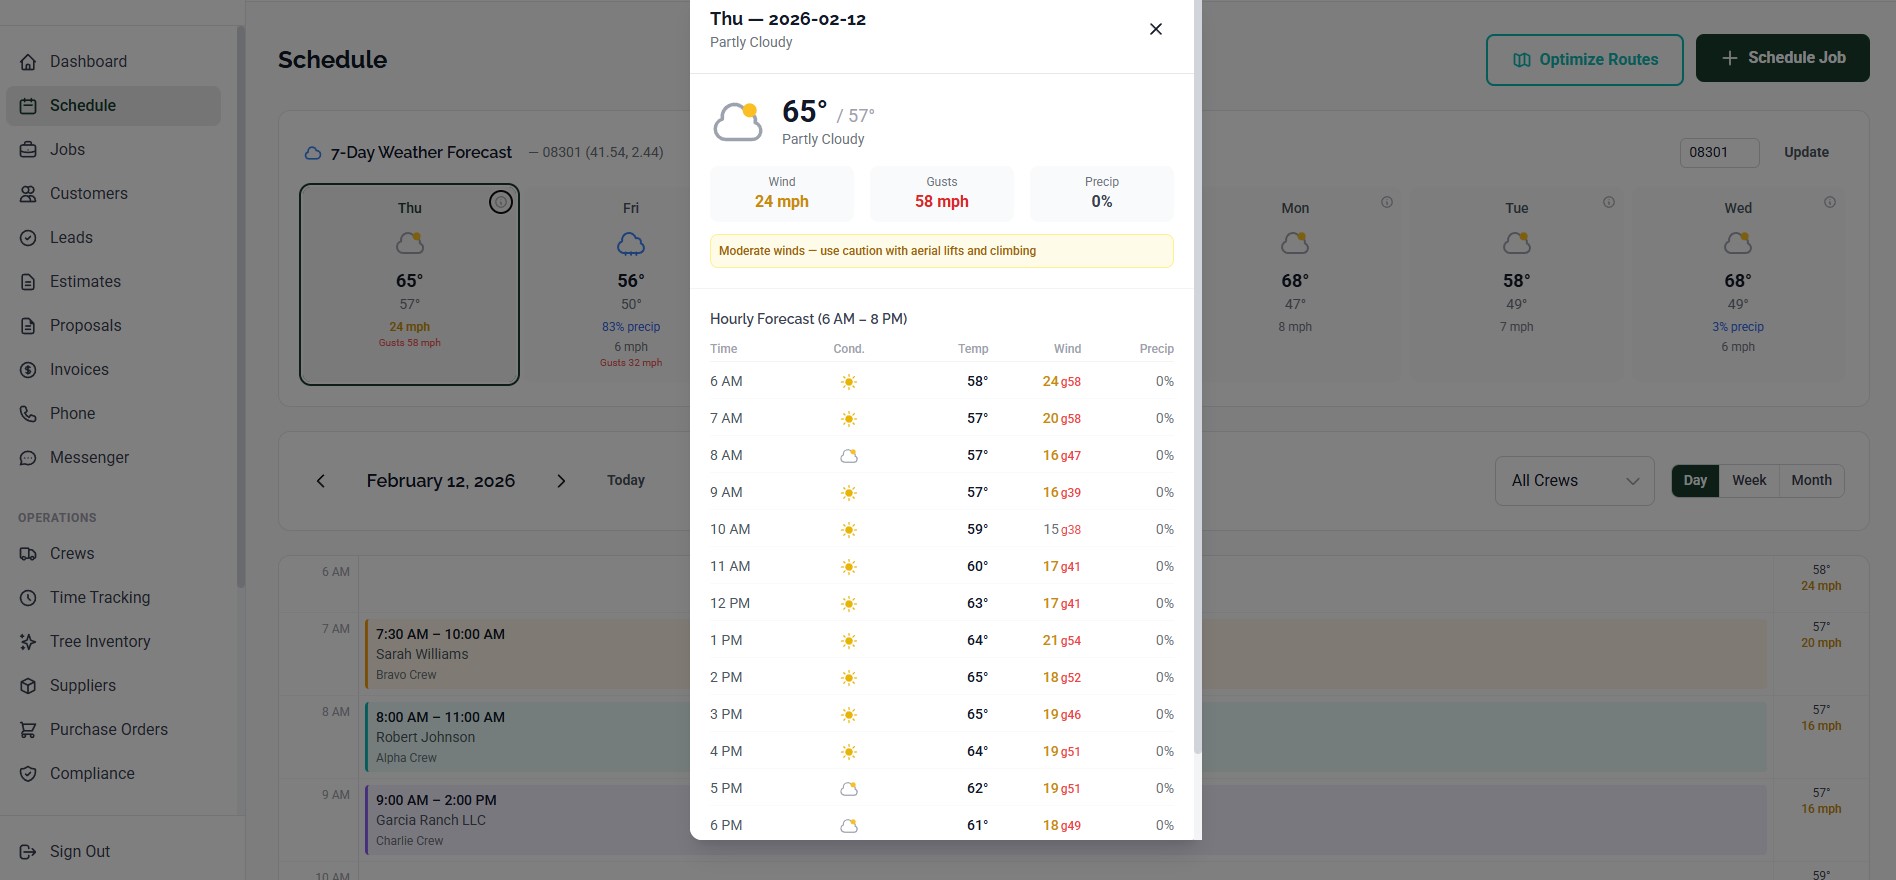Select the Phone icon in the sidebar
The width and height of the screenshot is (1896, 880).
(x=29, y=413)
